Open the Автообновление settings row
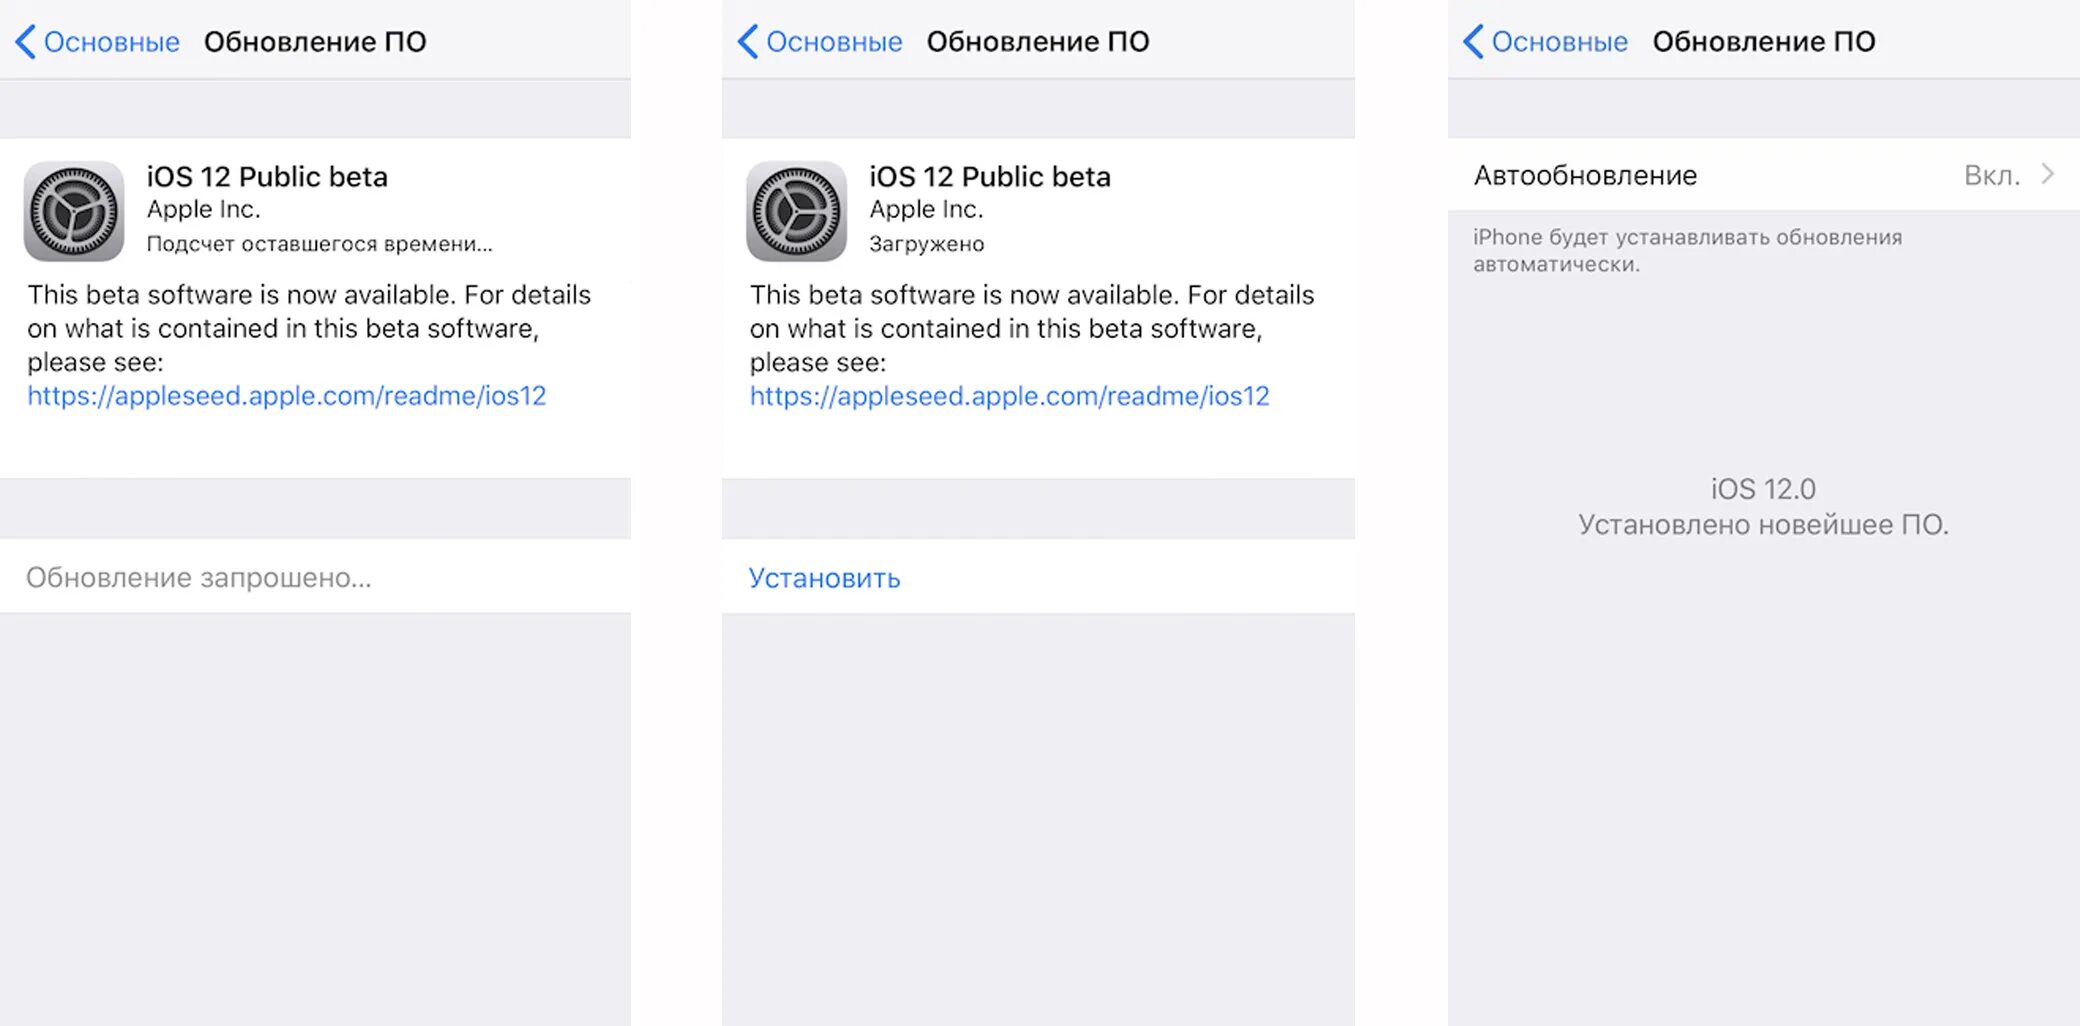This screenshot has width=2080, height=1026. (1764, 175)
